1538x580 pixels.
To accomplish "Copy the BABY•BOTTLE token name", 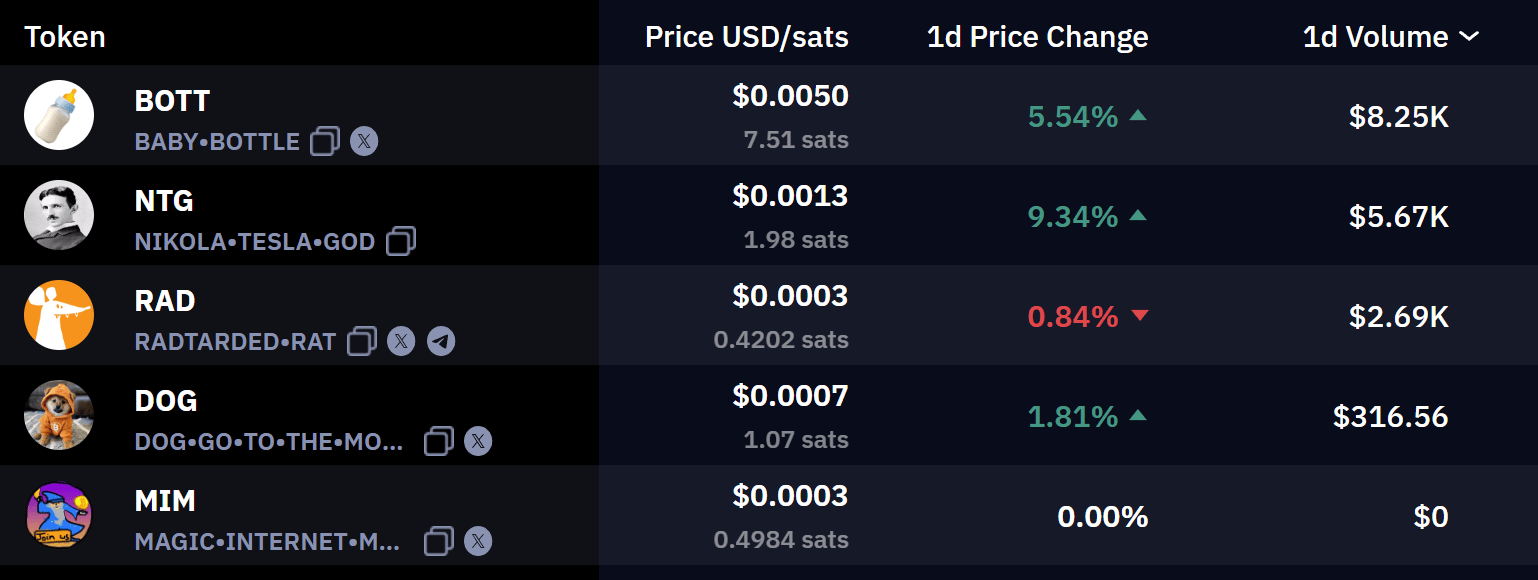I will (x=325, y=141).
